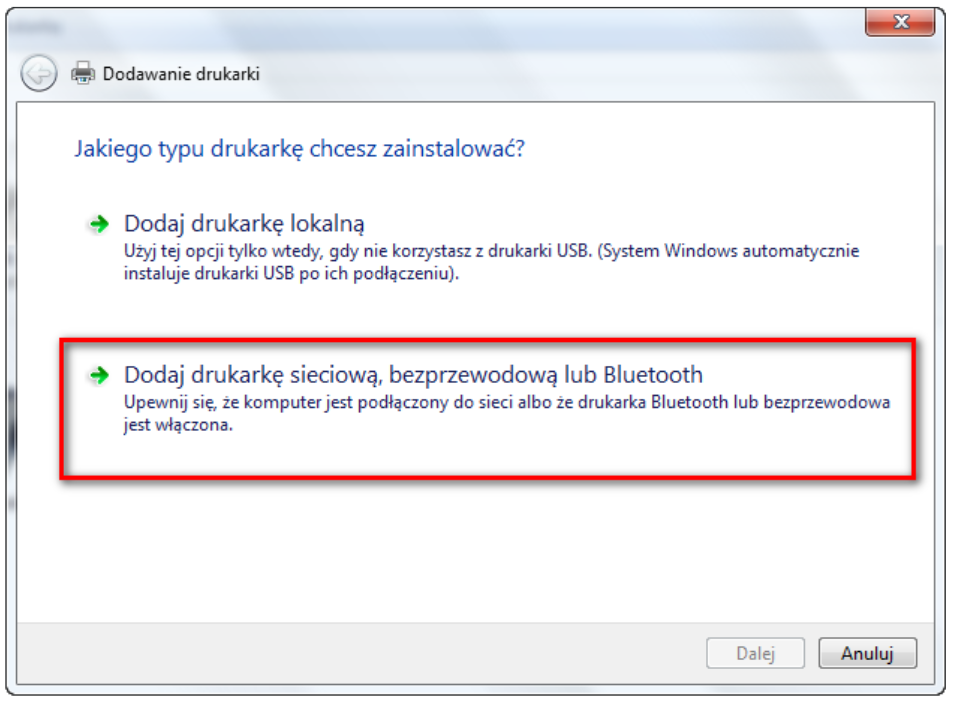
Task: Click "jest włączona." line of network option
Action: (178, 425)
